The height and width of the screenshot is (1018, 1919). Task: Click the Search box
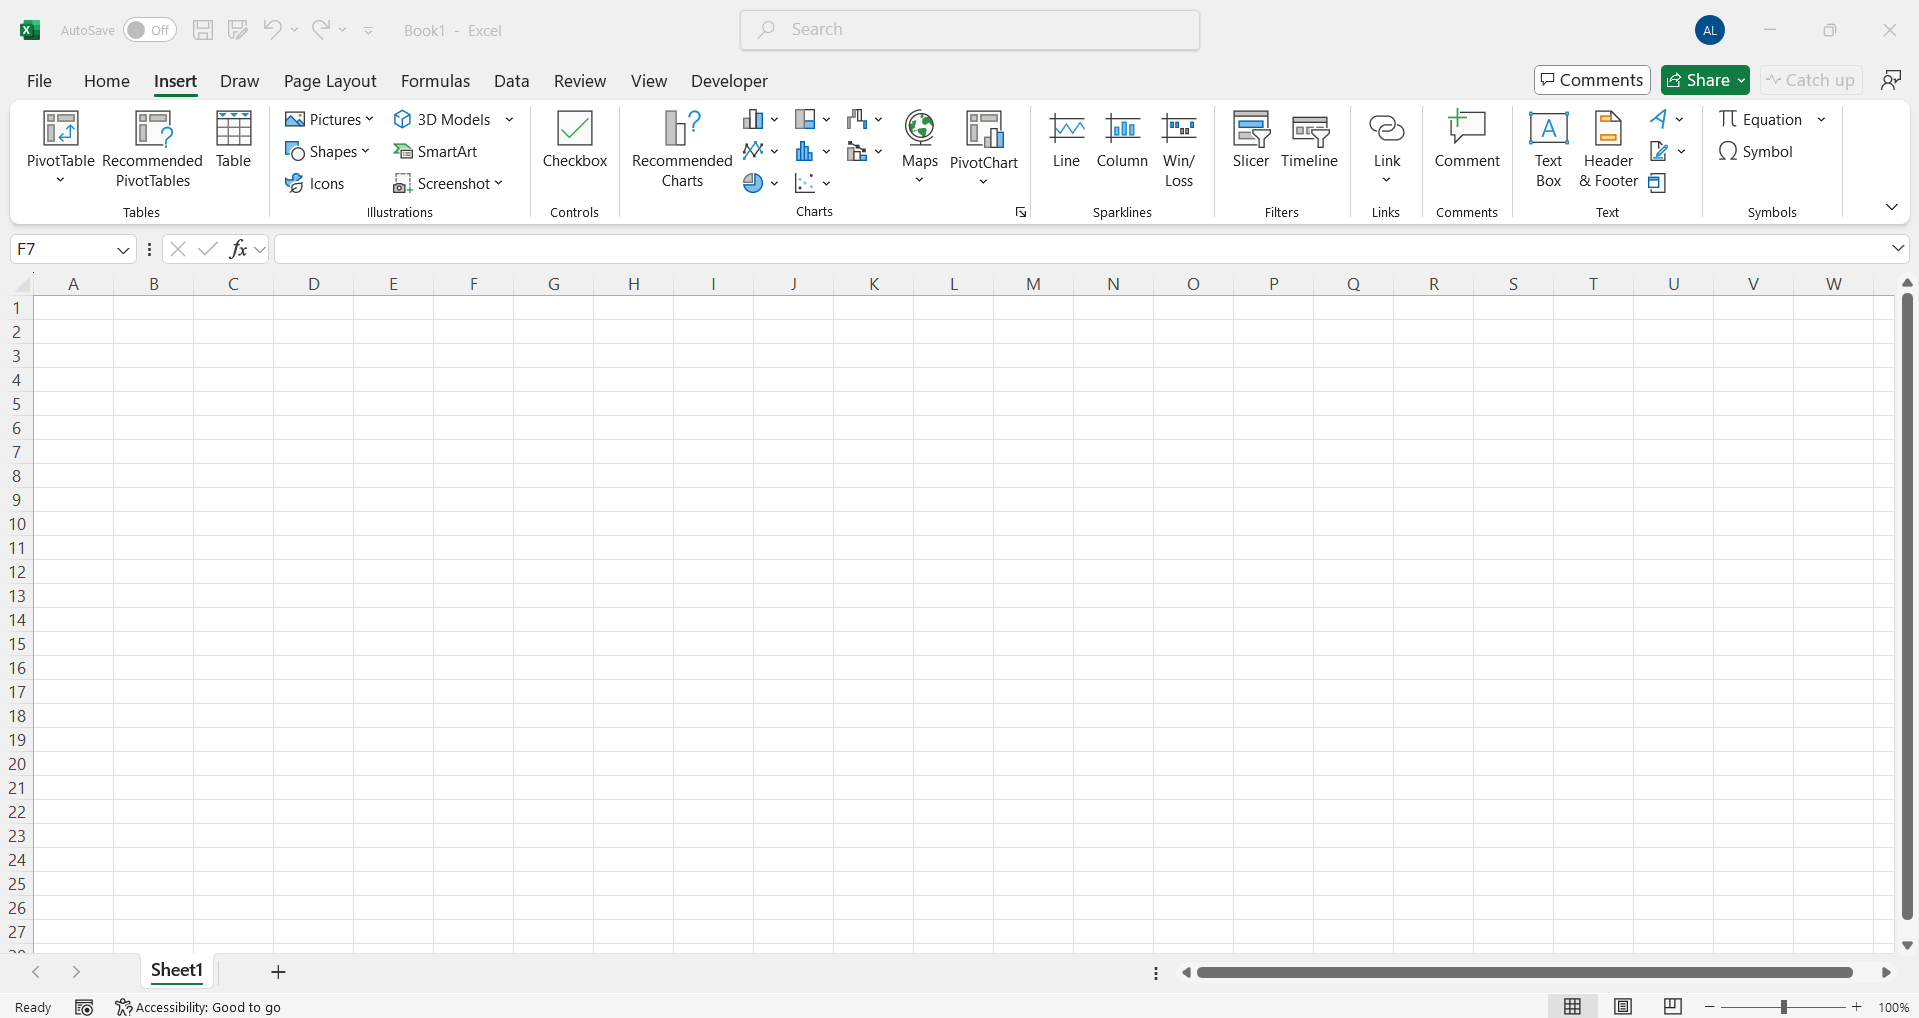pyautogui.click(x=970, y=30)
